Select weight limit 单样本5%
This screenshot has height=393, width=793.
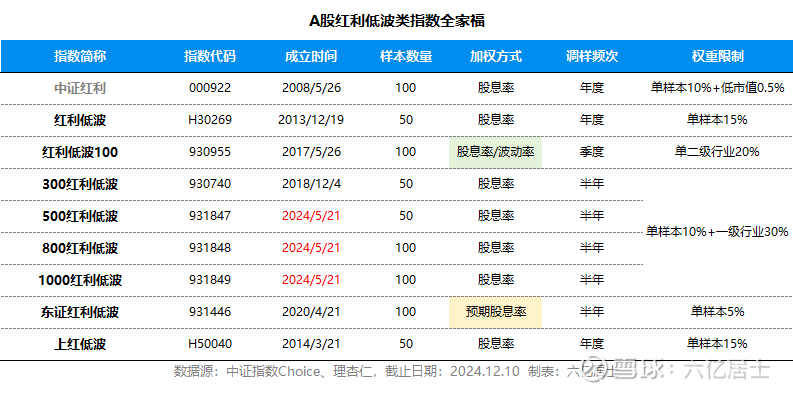coord(717,312)
